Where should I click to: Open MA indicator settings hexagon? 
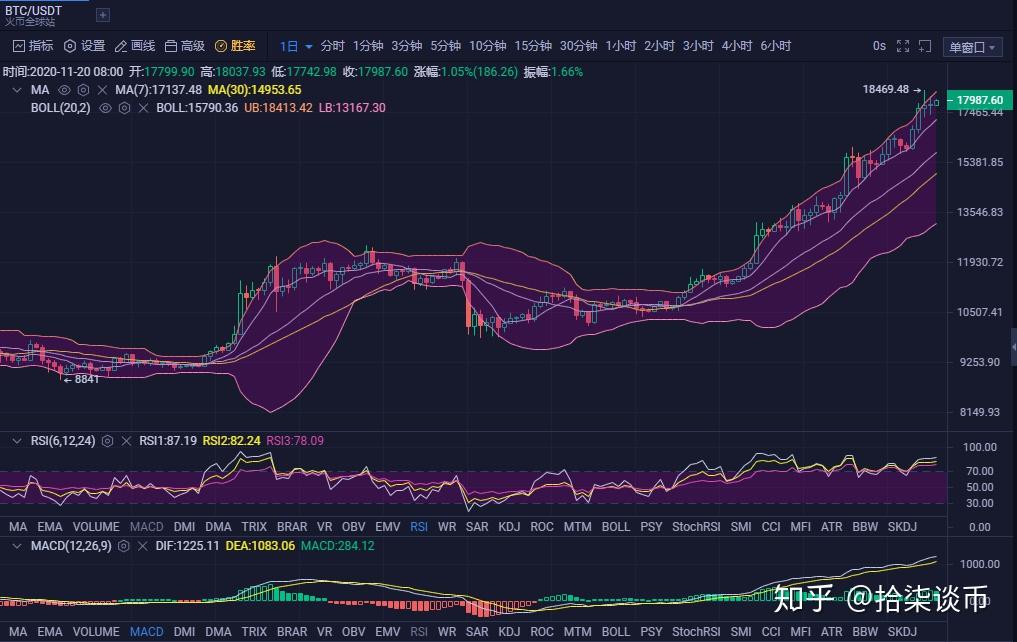84,90
